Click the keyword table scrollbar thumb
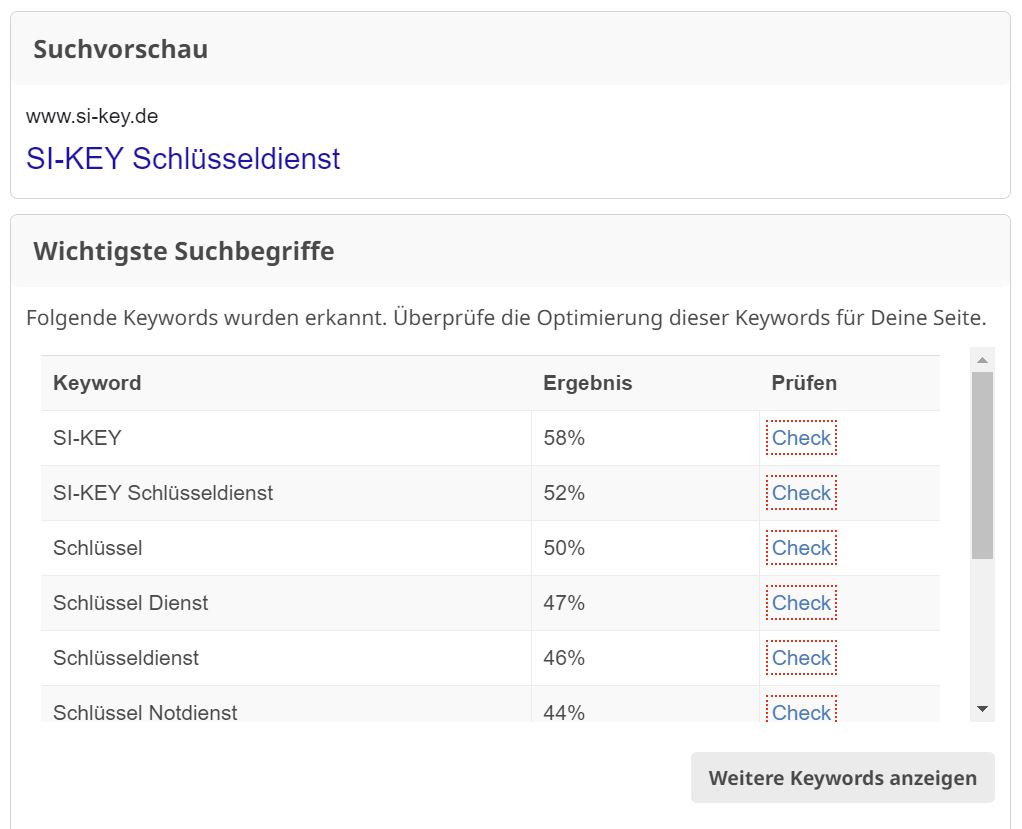 click(x=982, y=465)
